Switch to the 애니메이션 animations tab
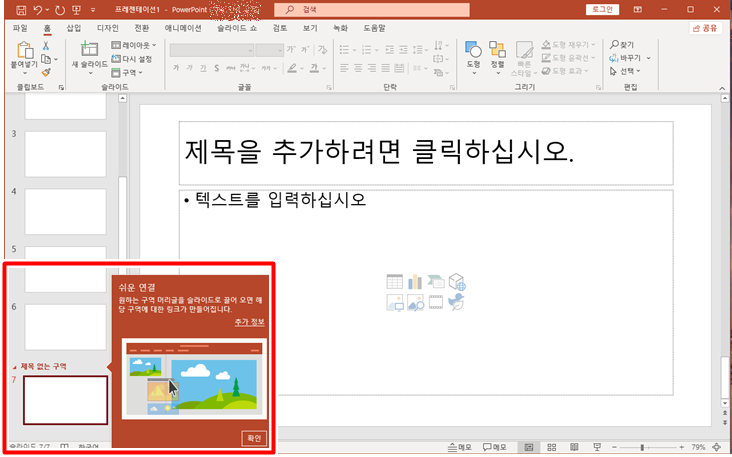Image resolution: width=732 pixels, height=457 pixels. tap(183, 28)
